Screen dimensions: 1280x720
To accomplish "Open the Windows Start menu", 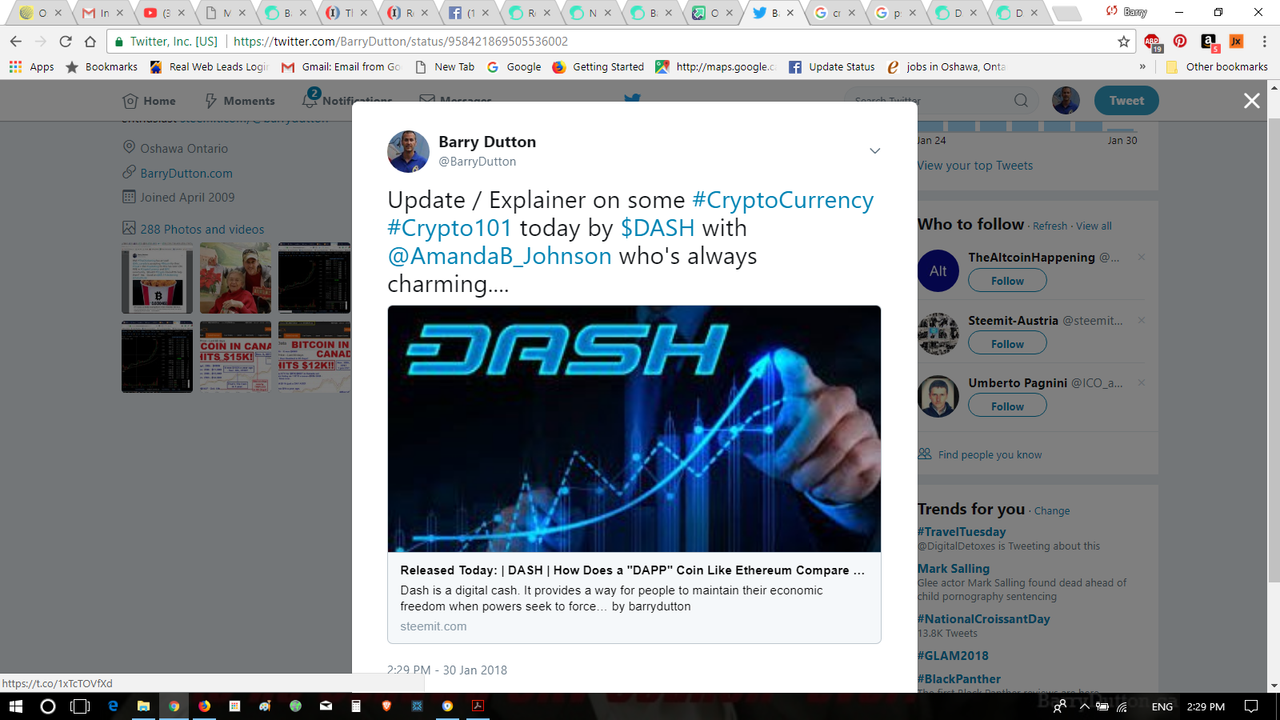I will pyautogui.click(x=16, y=706).
